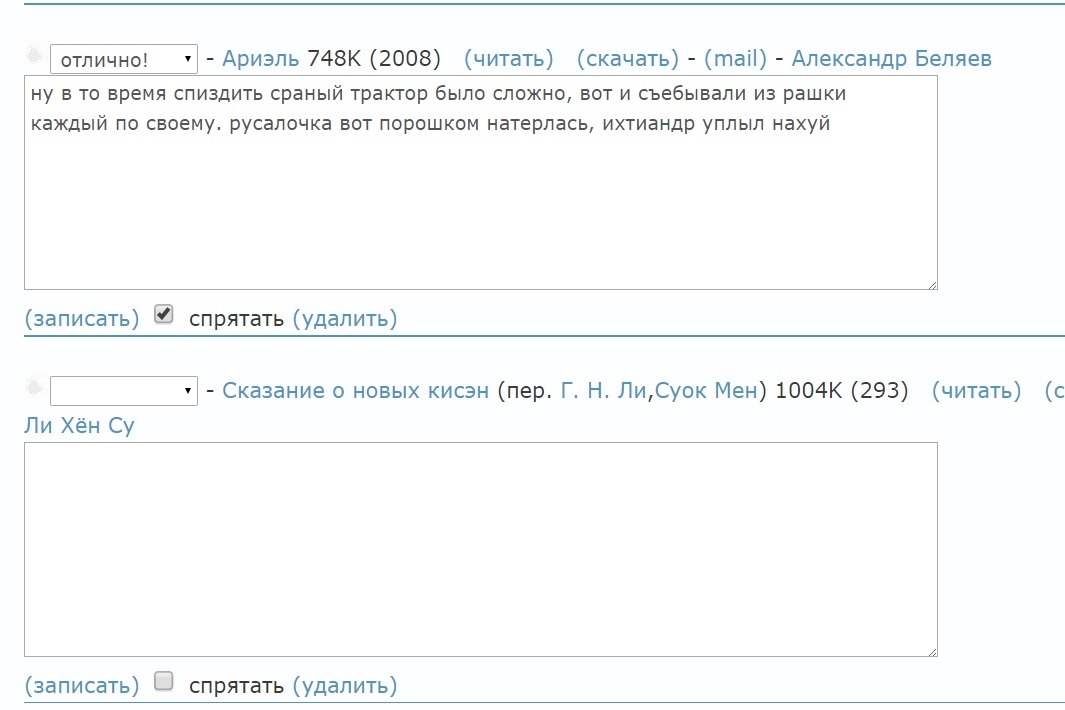The height and width of the screenshot is (710, 1065).
Task: Check спрятать checkbox under the empty review
Action: pyautogui.click(x=164, y=681)
